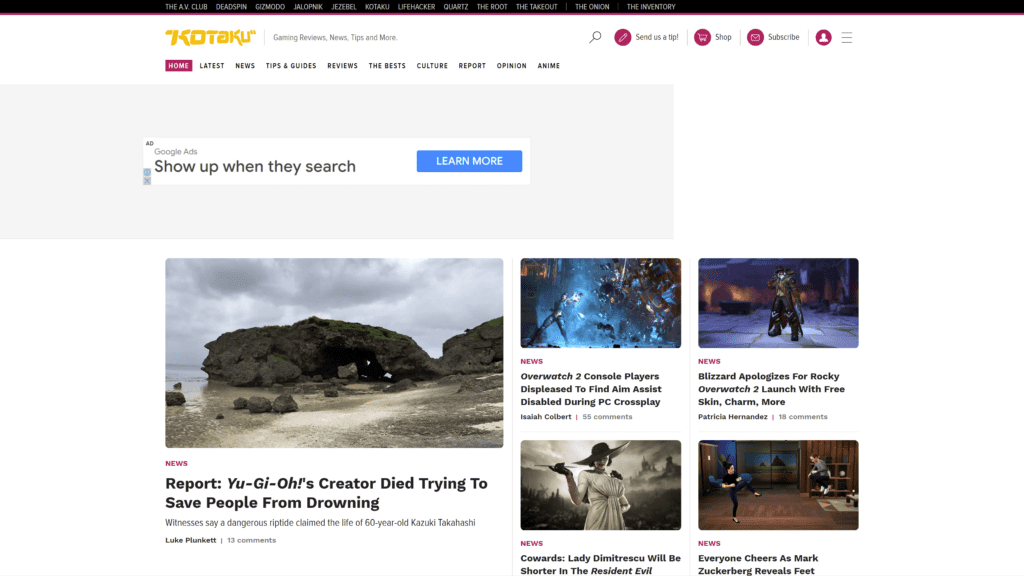Click the ad info icon
Screen dimensions: 1024x576
(x=147, y=172)
